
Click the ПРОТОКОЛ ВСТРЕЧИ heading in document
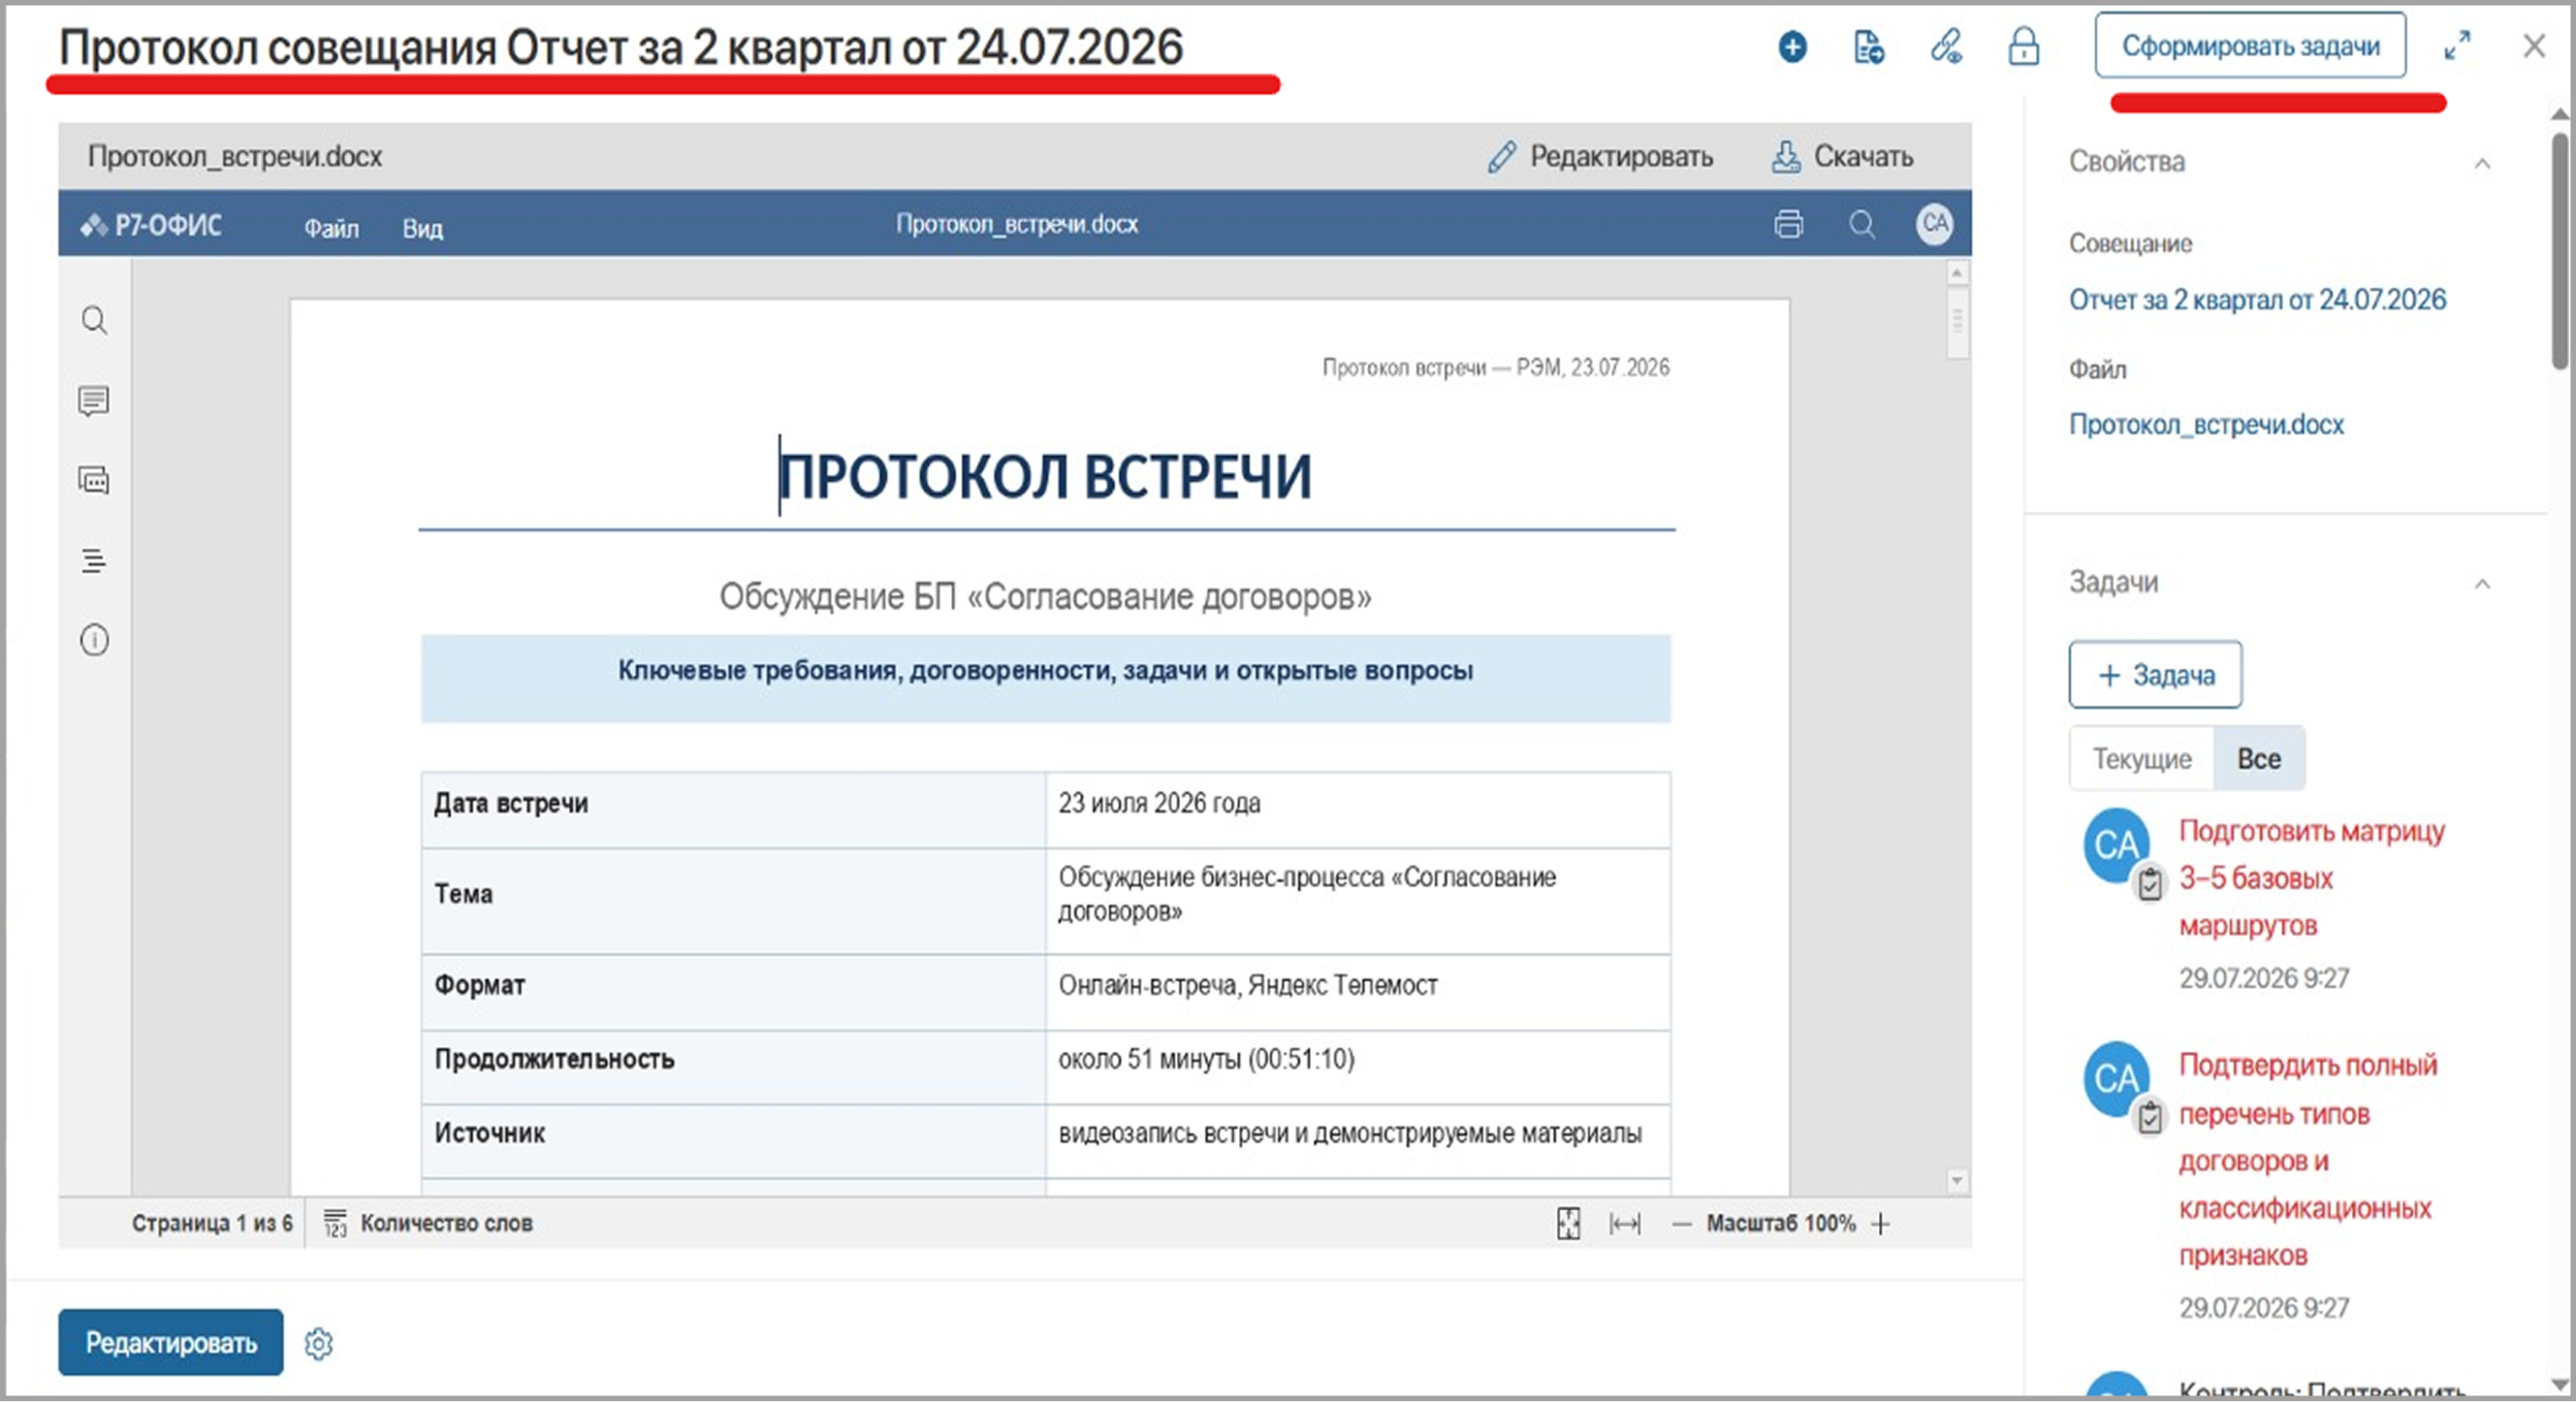pos(1045,476)
